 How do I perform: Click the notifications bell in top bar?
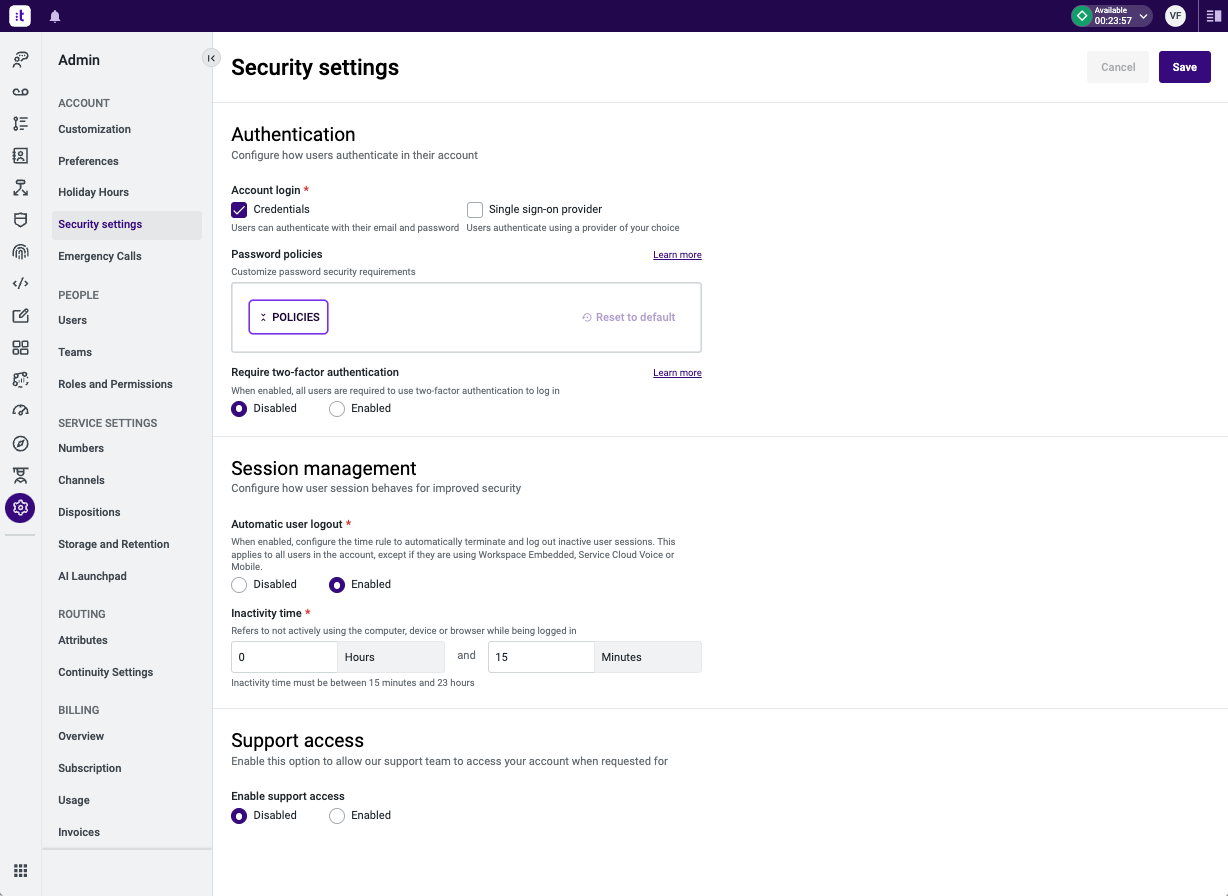[55, 15]
